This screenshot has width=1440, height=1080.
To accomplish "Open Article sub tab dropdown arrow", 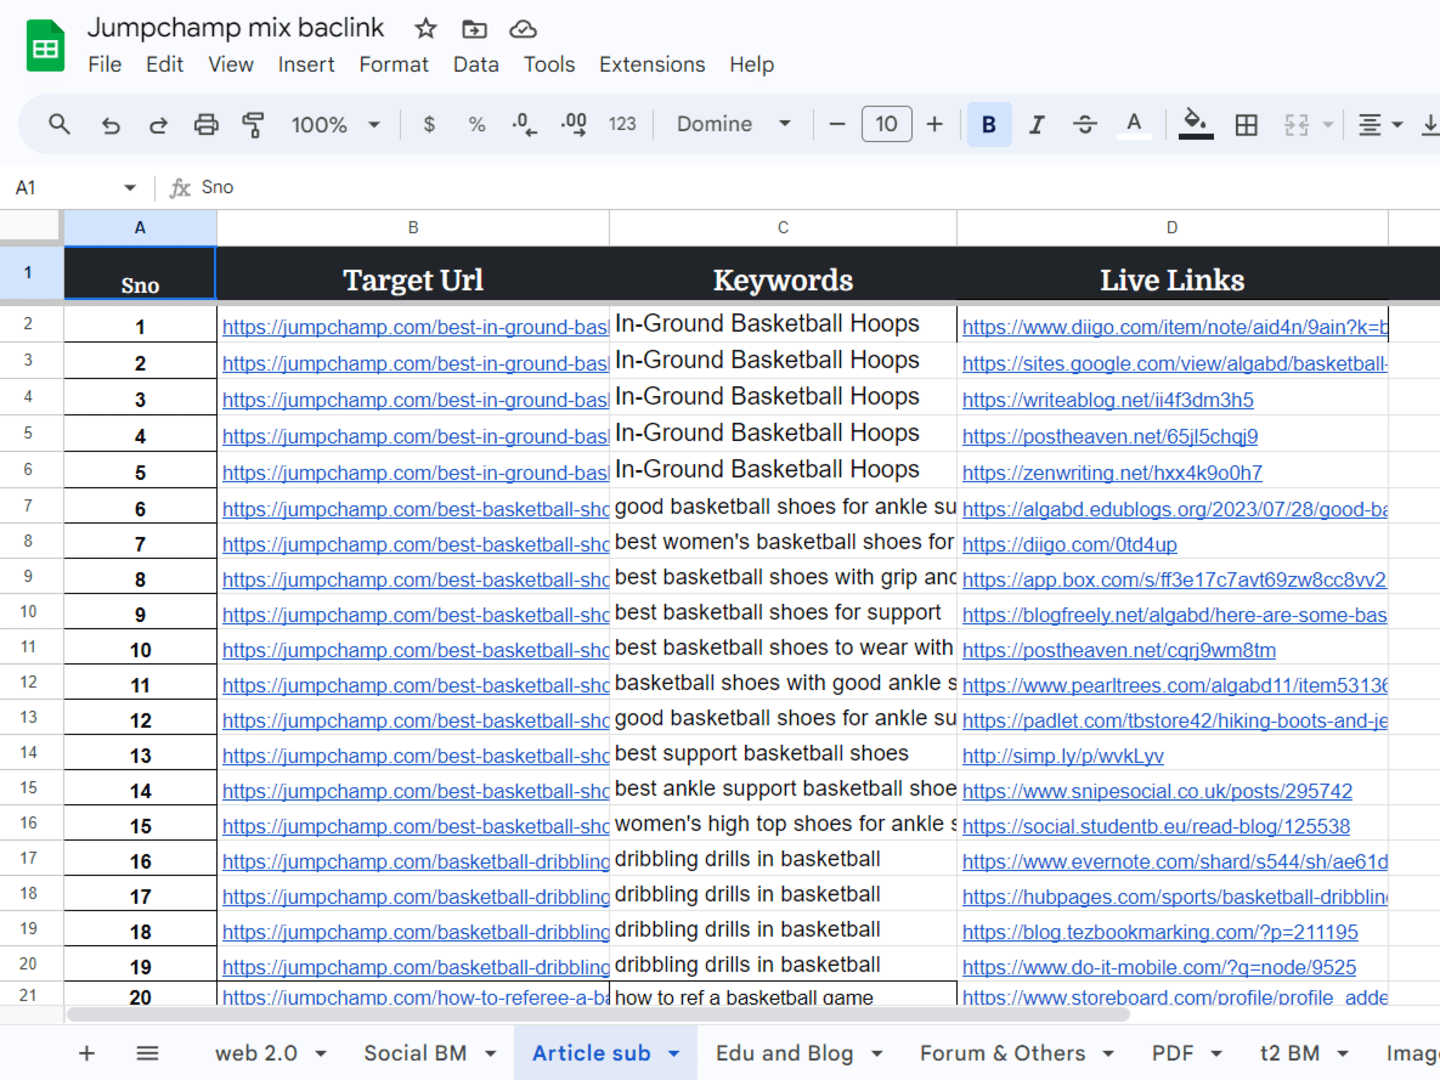I will point(674,1054).
